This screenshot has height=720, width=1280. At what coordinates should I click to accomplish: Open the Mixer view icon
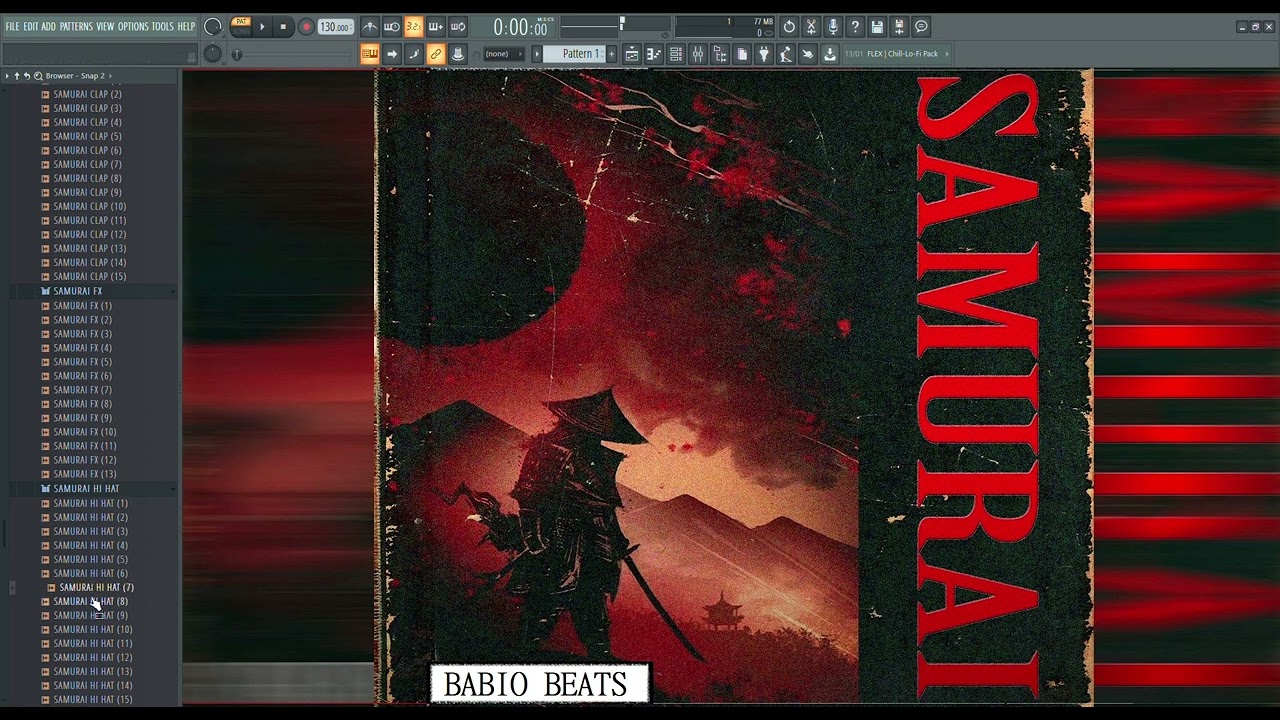(698, 54)
